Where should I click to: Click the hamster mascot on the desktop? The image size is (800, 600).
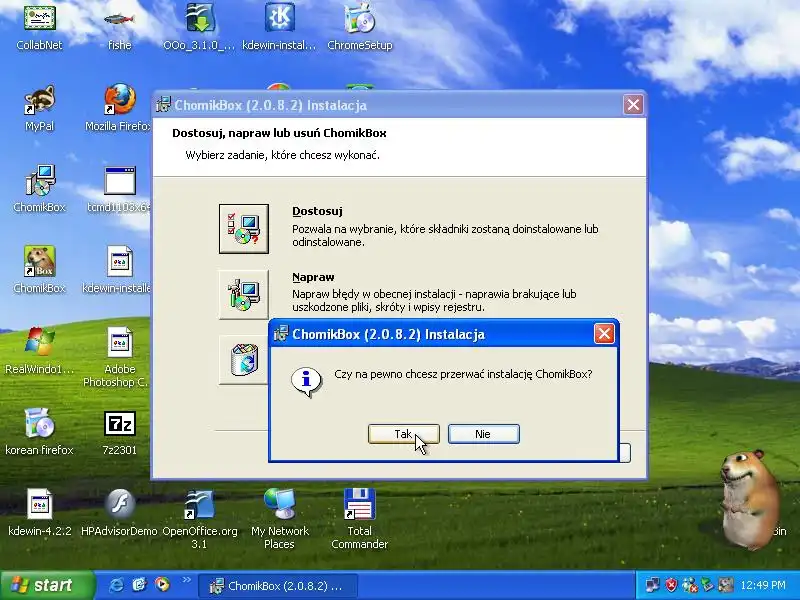point(748,498)
